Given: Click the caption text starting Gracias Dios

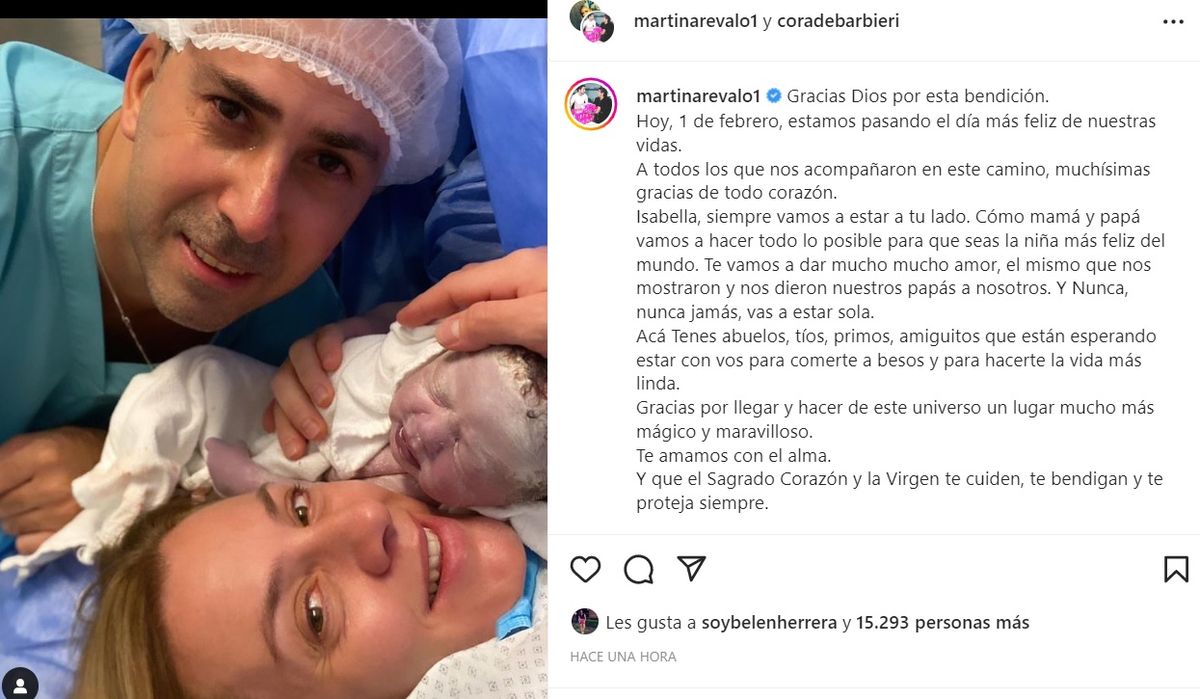Looking at the screenshot, I should [x=900, y=301].
